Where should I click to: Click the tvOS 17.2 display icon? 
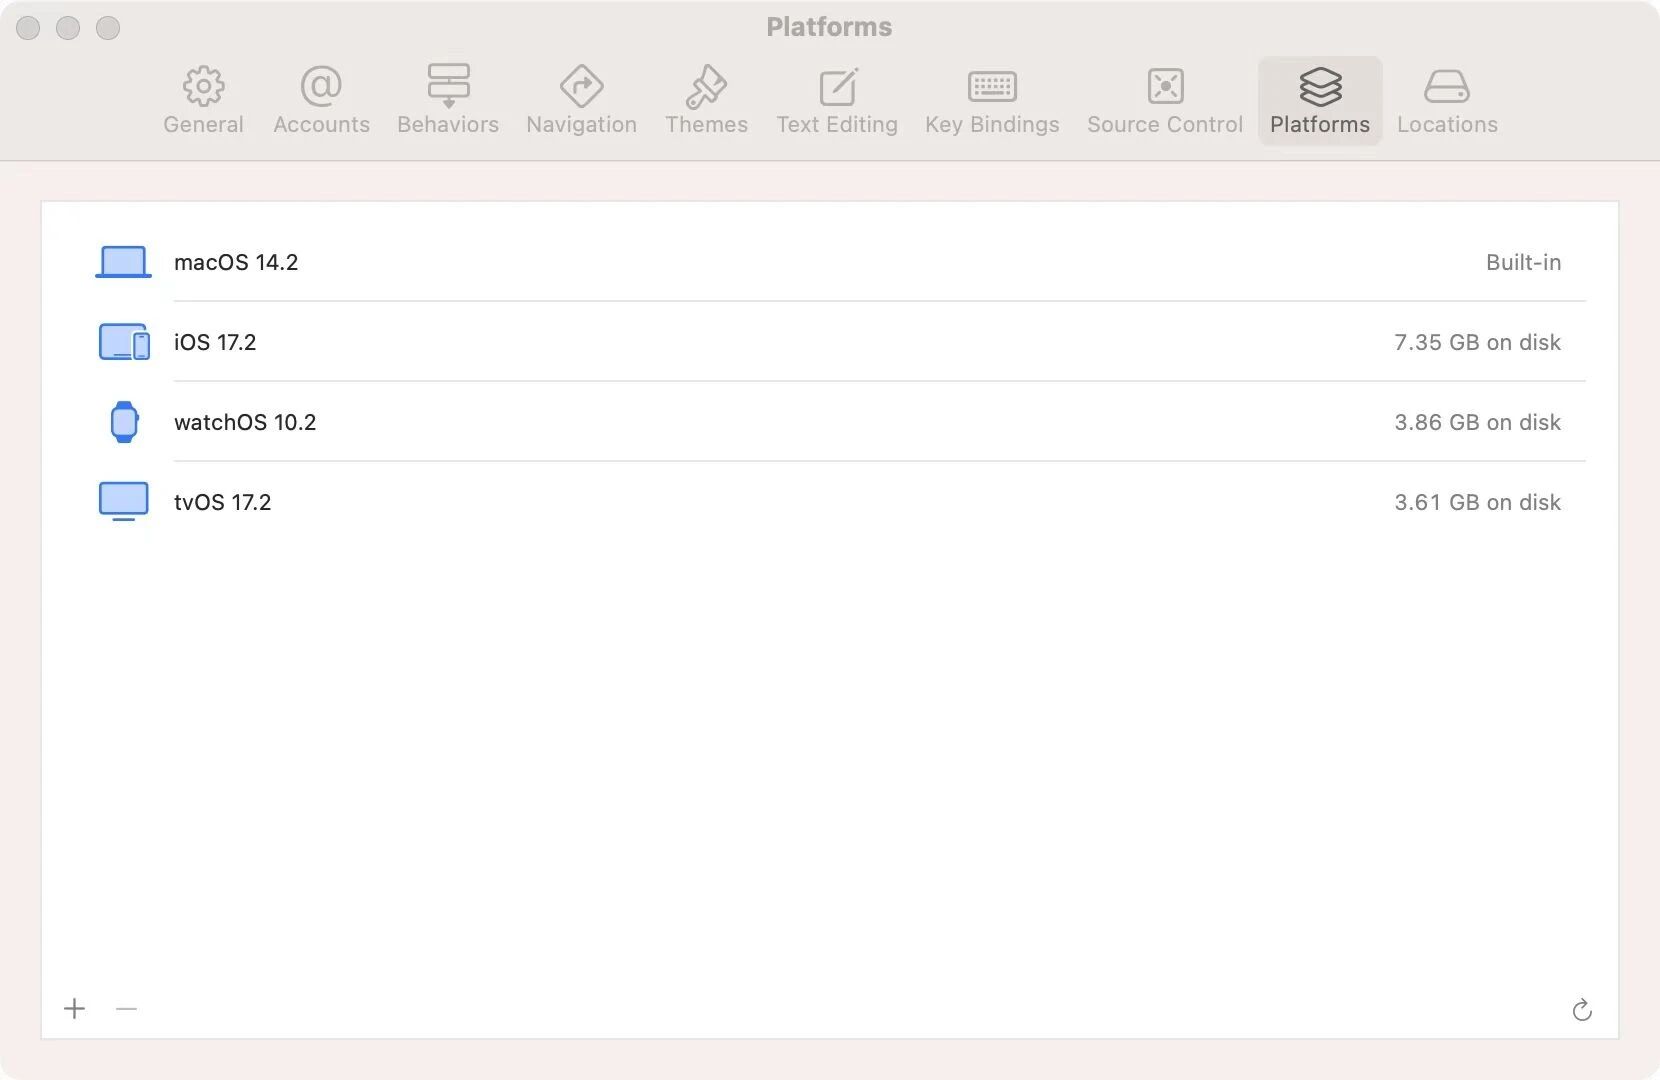[124, 502]
